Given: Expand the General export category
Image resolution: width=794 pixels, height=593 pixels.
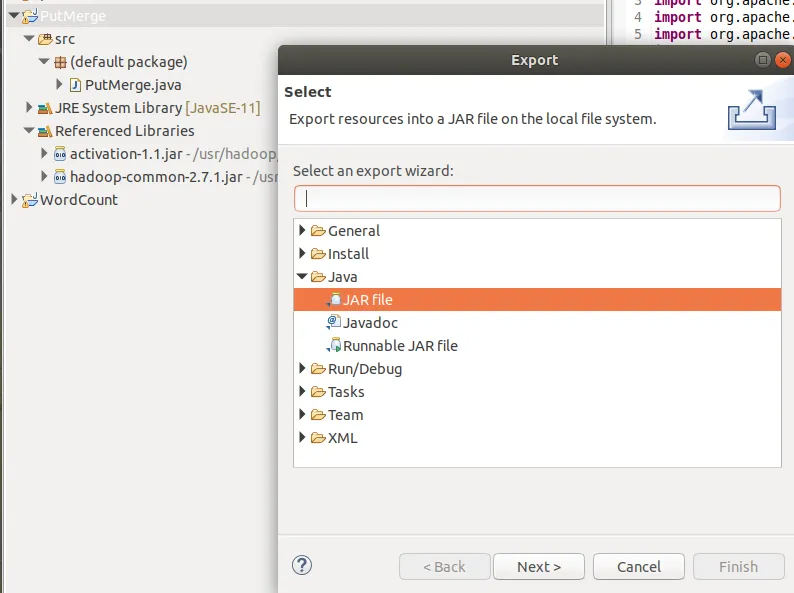Looking at the screenshot, I should tap(303, 231).
